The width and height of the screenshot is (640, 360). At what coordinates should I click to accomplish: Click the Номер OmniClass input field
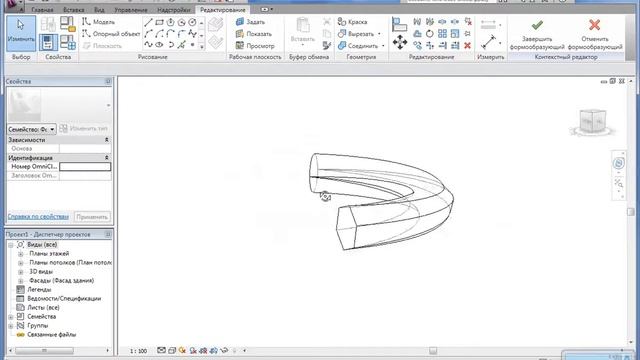[85, 167]
